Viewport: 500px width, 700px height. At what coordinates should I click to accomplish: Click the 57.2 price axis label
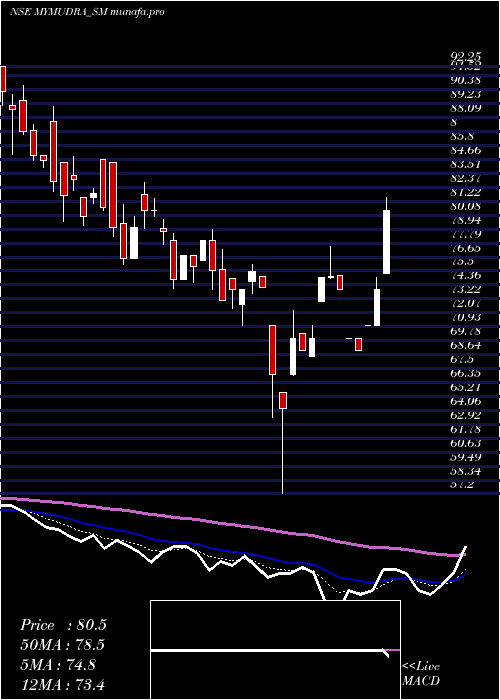click(x=462, y=485)
